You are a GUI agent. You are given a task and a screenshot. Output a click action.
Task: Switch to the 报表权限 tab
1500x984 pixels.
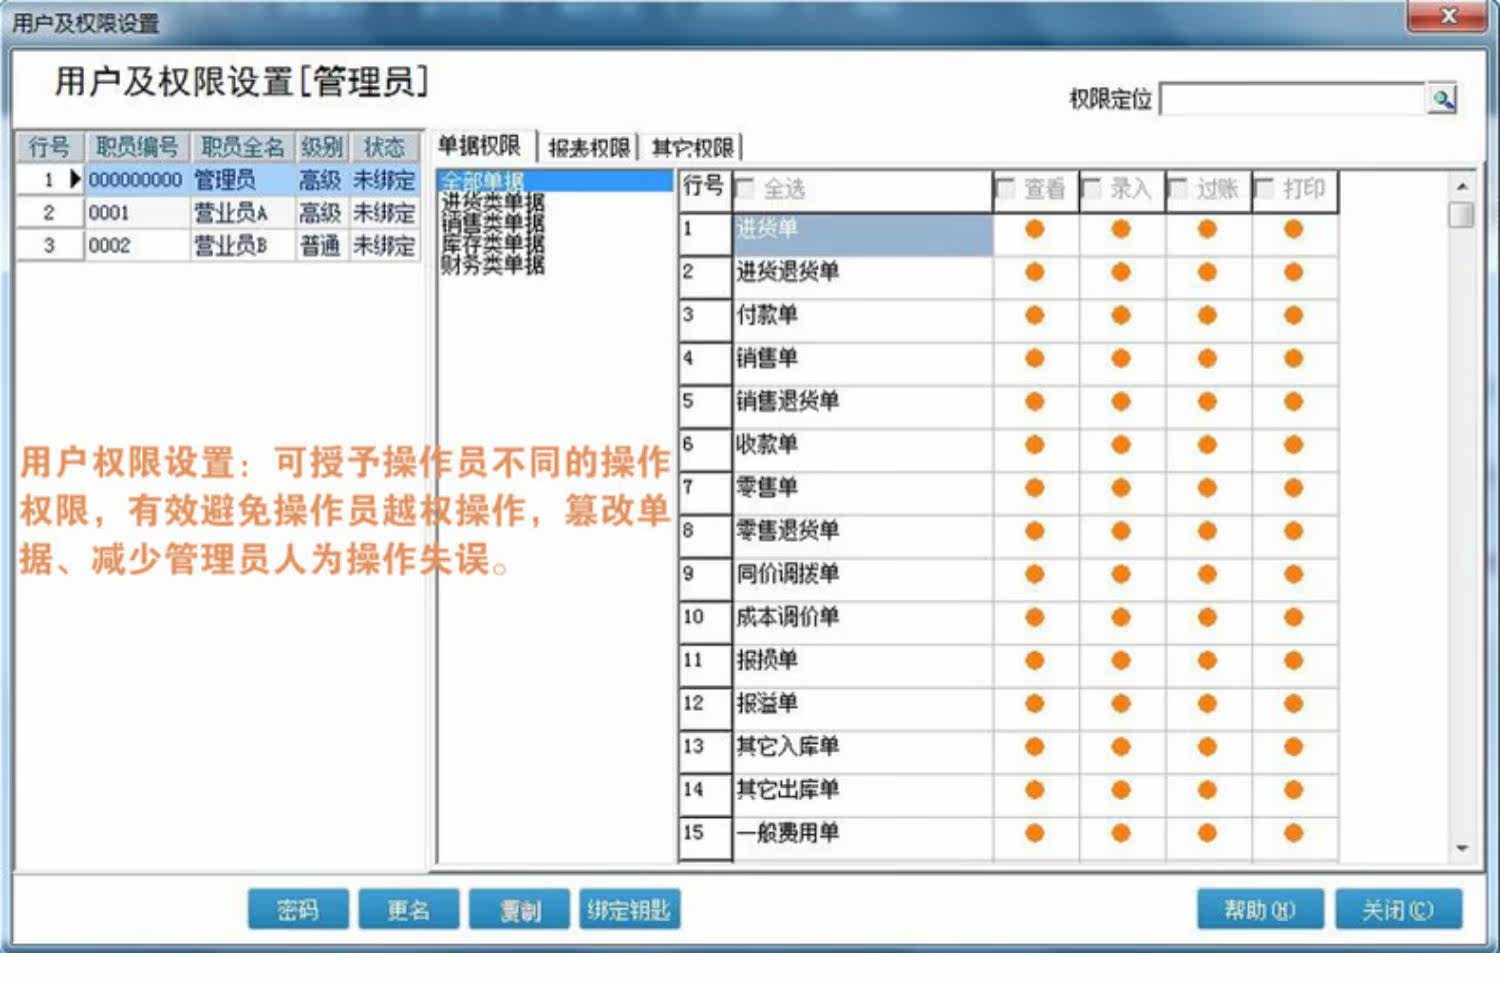click(x=589, y=148)
